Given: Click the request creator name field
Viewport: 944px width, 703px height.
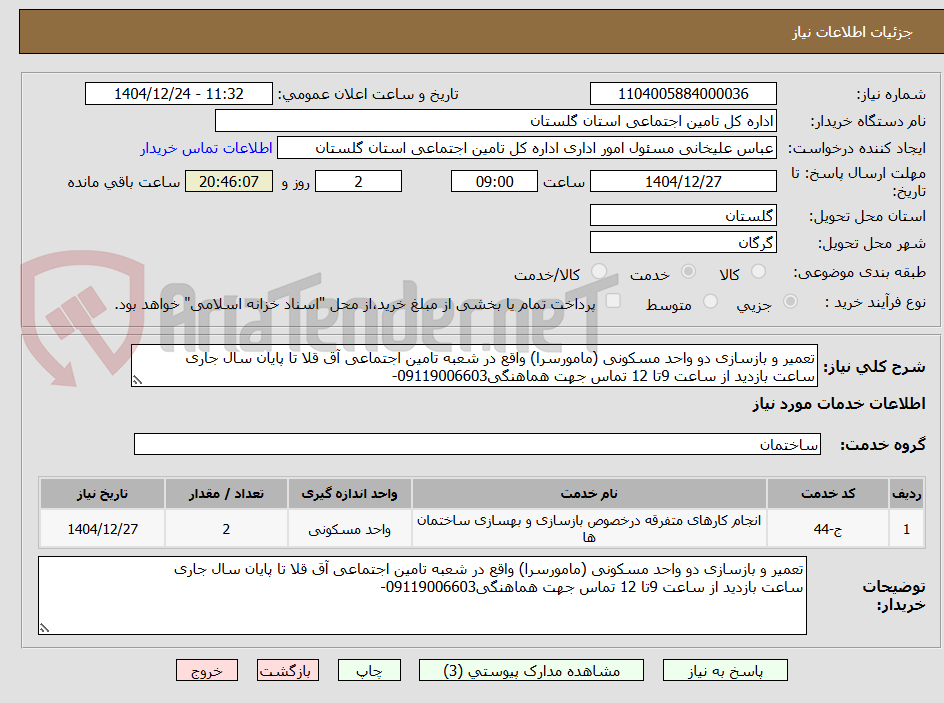Looking at the screenshot, I should (x=527, y=148).
